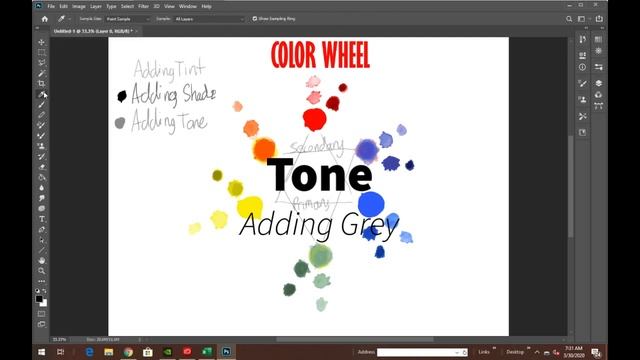
Task: Select the Lasso tool
Action: 42,63
